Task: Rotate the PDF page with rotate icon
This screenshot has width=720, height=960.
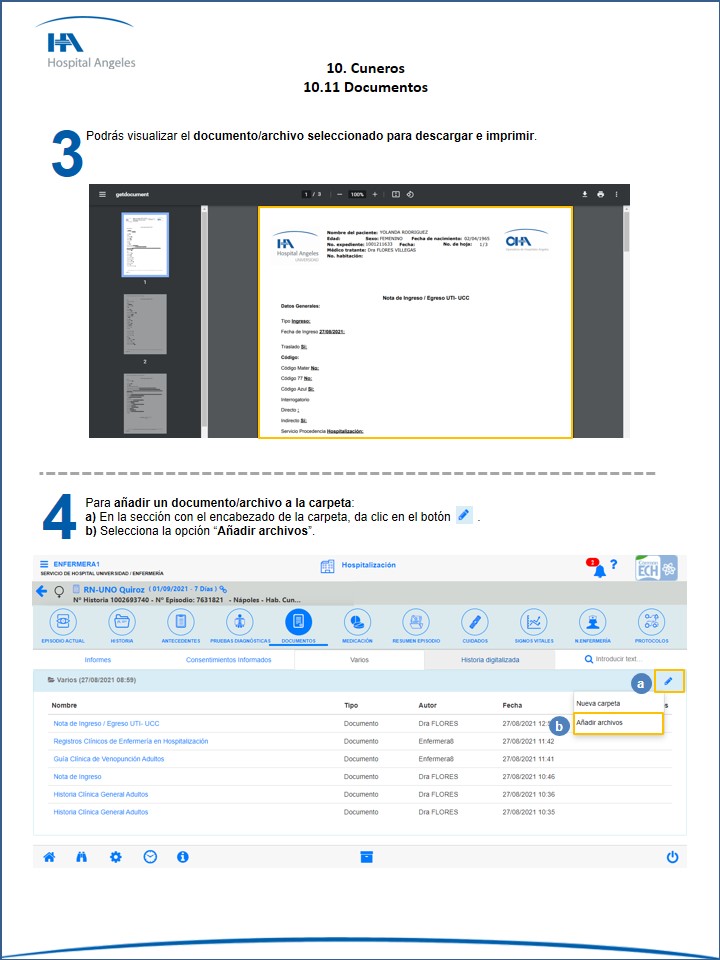Action: coord(411,194)
